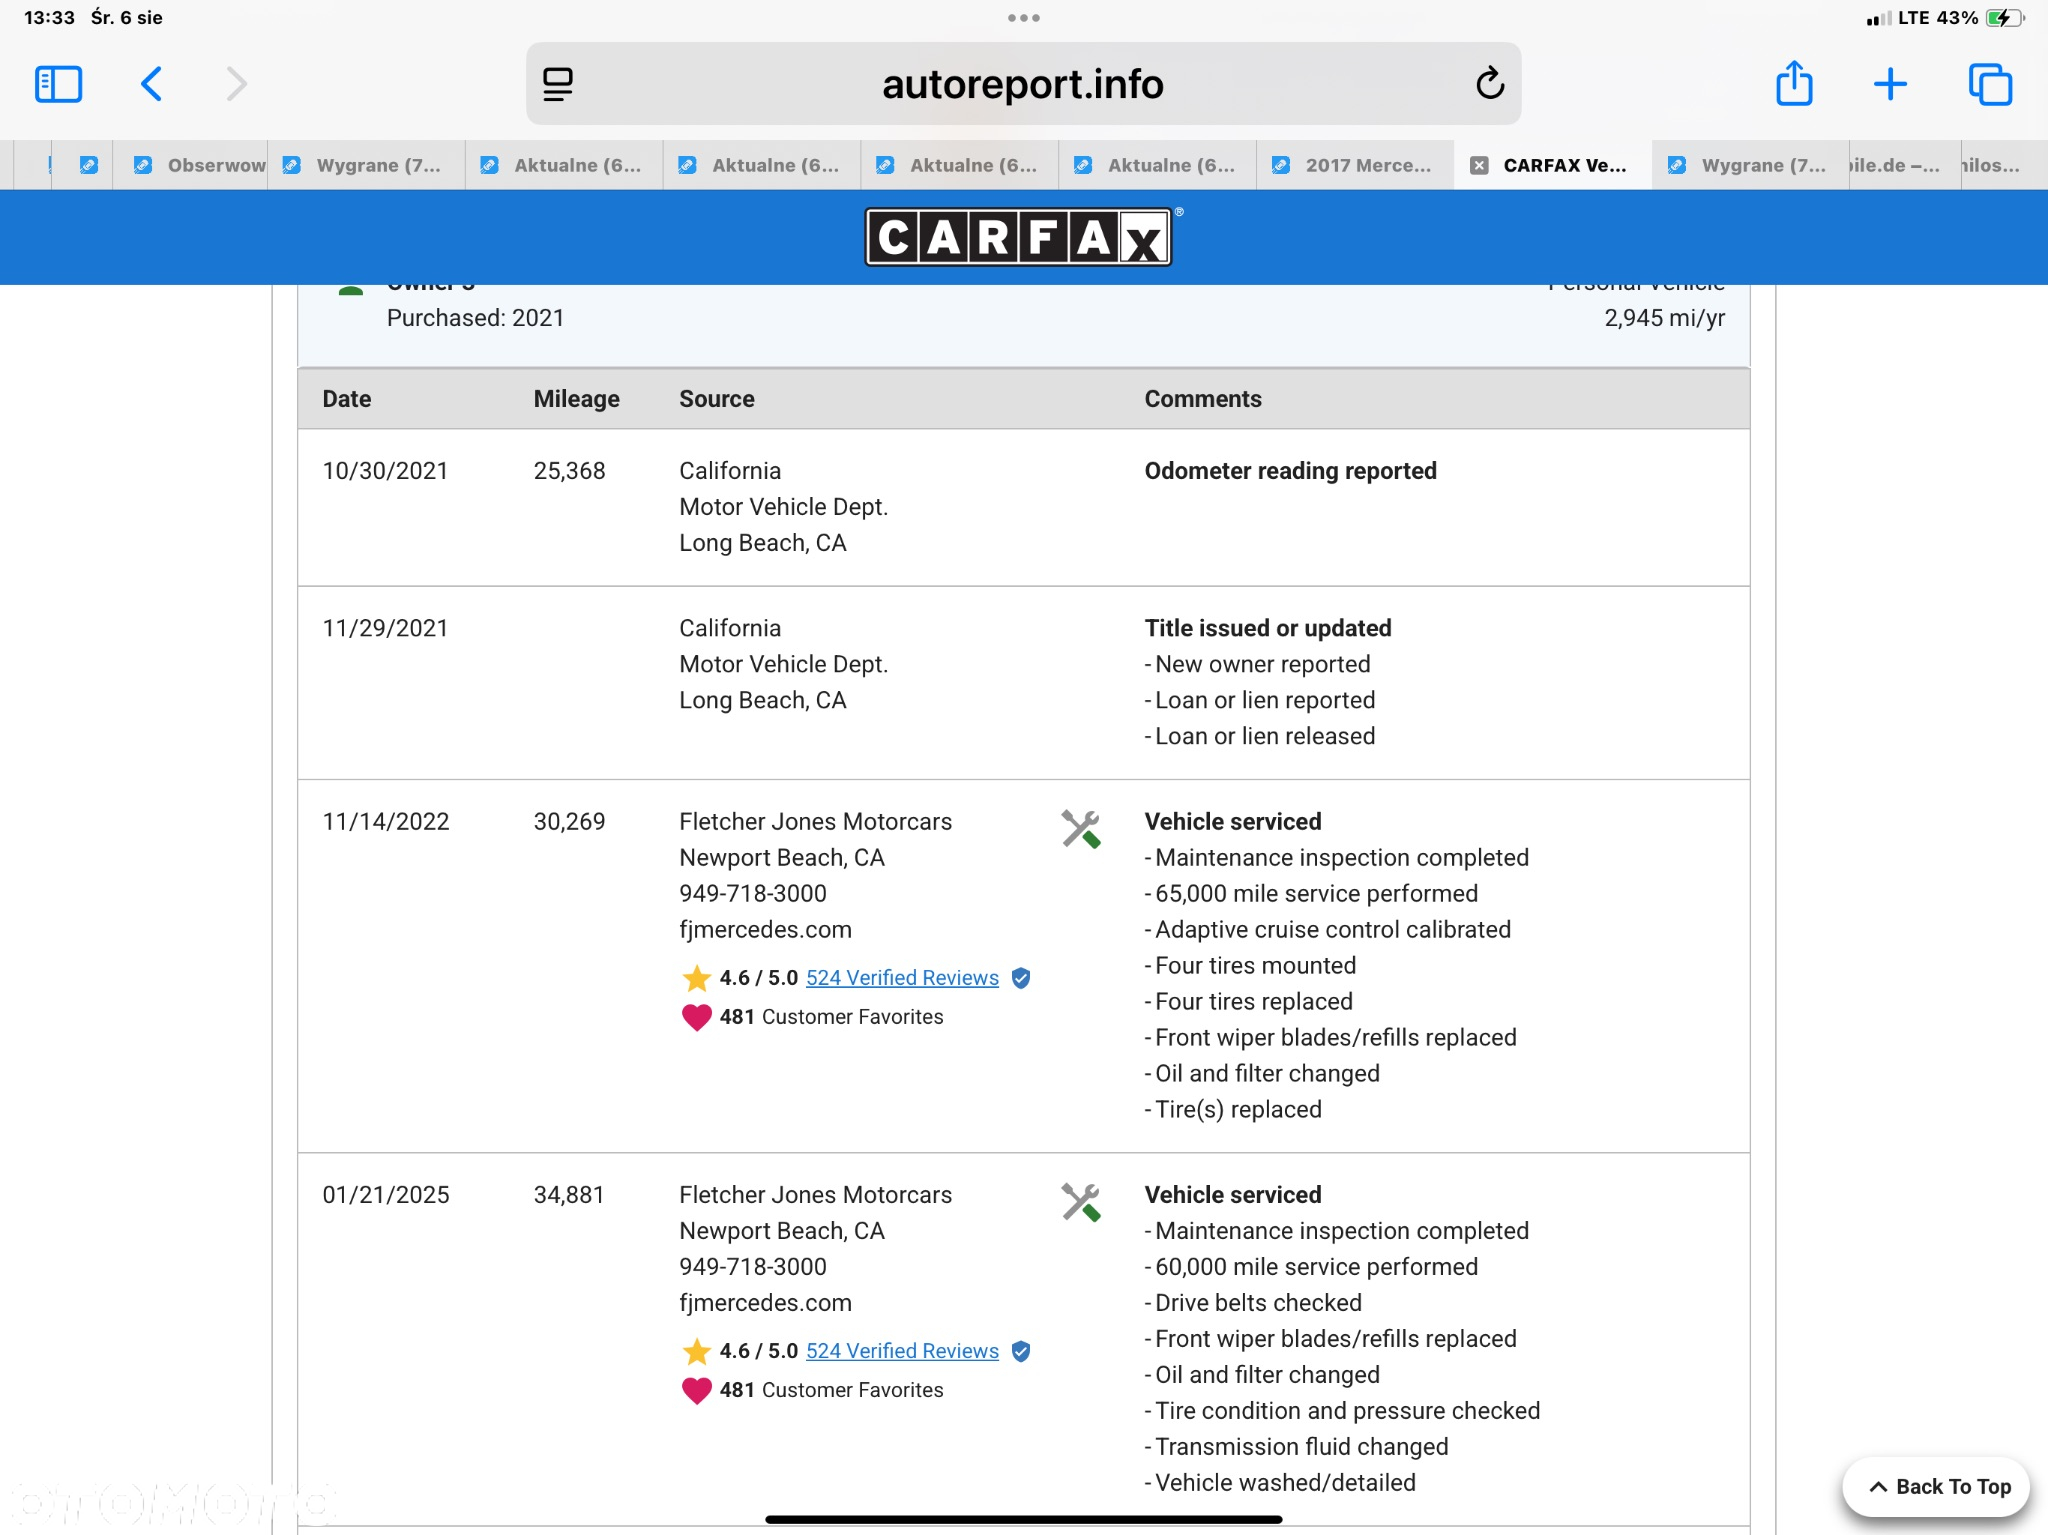
Task: Click 'Odometer reading reported' comment
Action: pos(1290,471)
